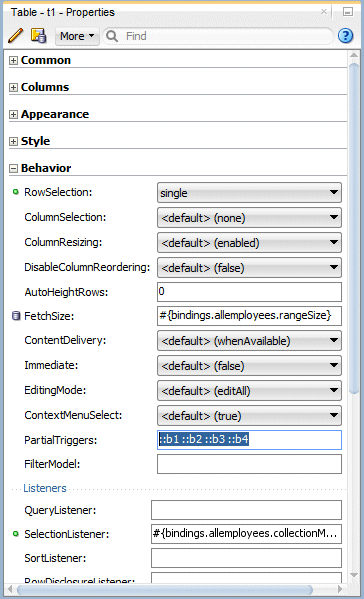Expand the Columns section
364x599 pixels.
click(x=13, y=87)
